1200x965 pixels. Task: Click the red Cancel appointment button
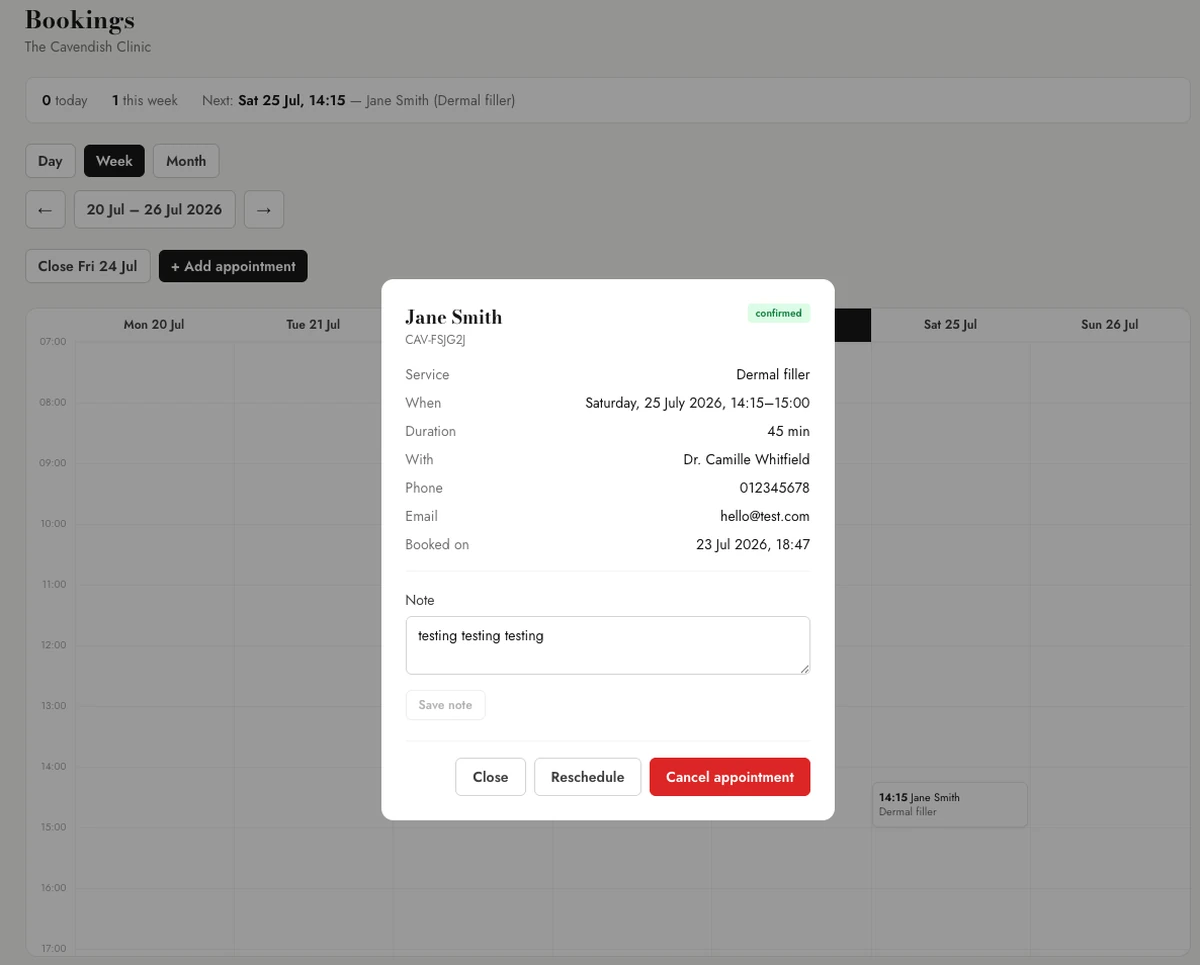(730, 777)
